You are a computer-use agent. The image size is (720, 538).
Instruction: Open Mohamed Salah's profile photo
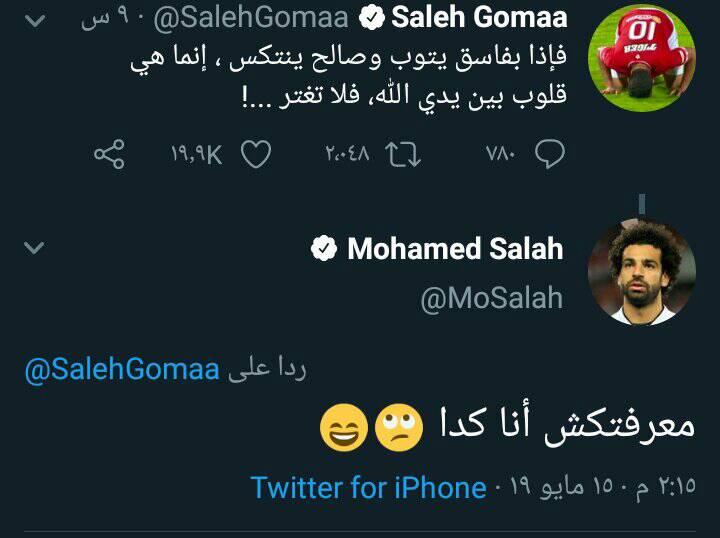click(640, 273)
